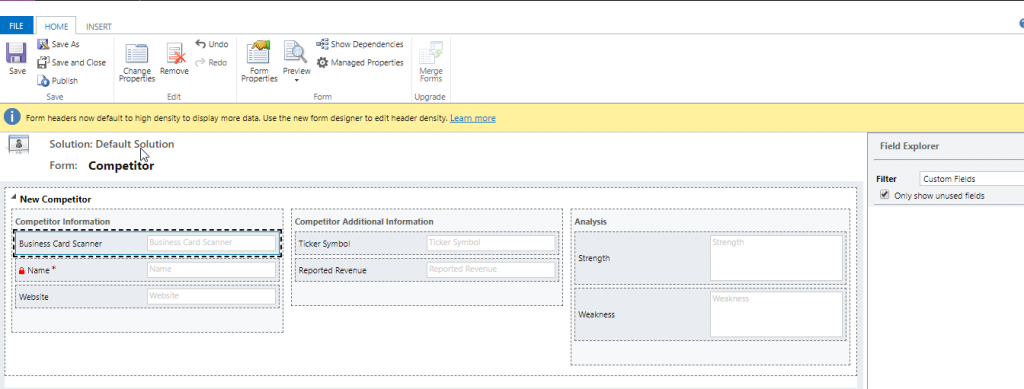The image size is (1024, 389).
Task: Open the FILE menu tab
Action: point(16,26)
